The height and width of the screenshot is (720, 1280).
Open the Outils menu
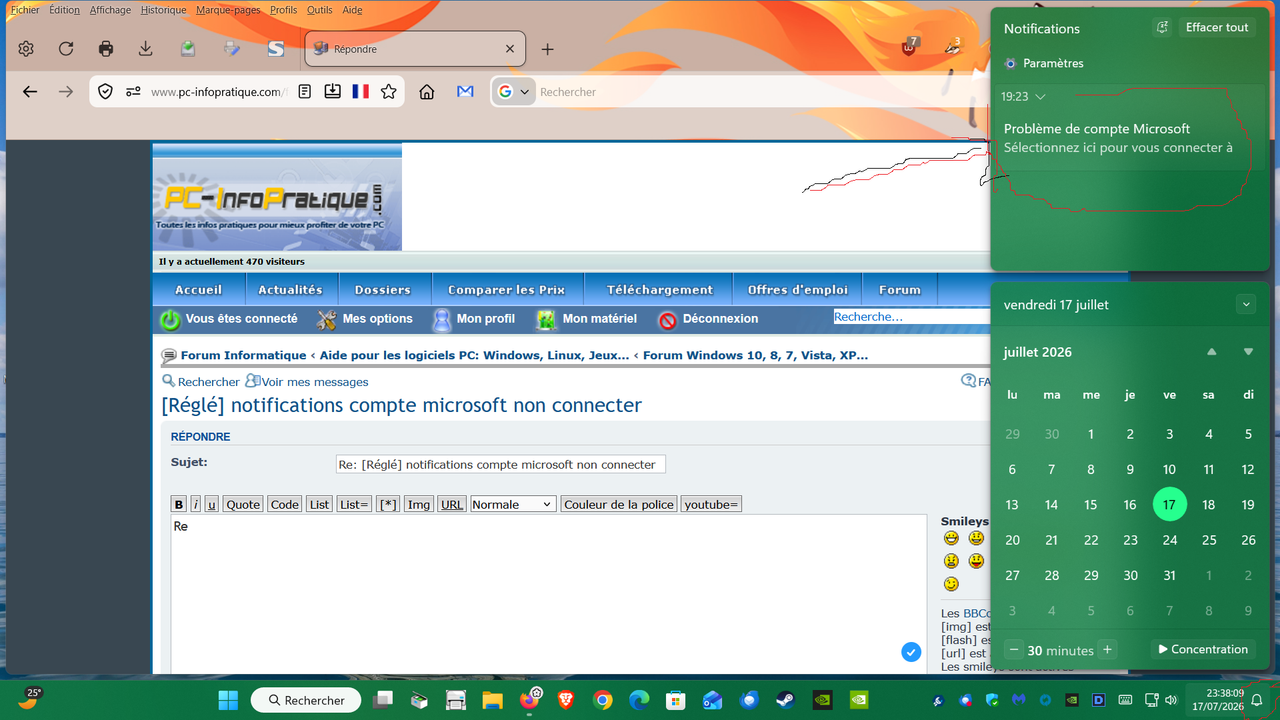[x=320, y=10]
